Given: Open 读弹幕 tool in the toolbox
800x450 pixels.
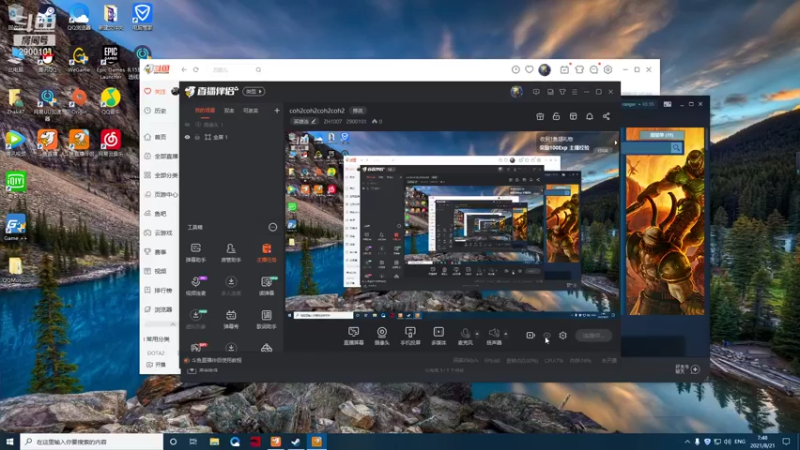Looking at the screenshot, I should [x=266, y=286].
